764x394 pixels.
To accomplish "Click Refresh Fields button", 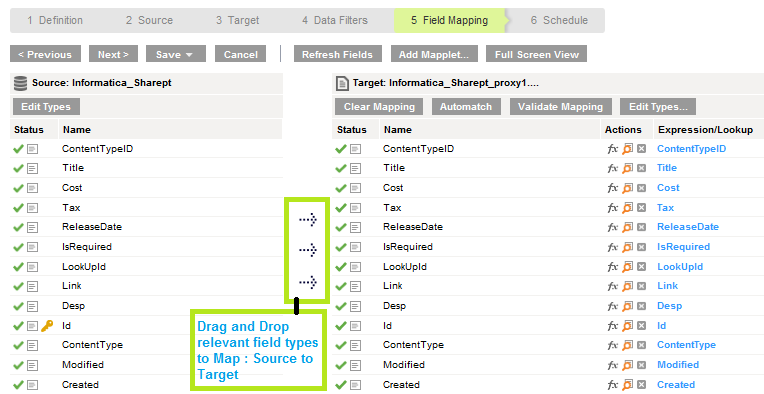I will click(337, 54).
